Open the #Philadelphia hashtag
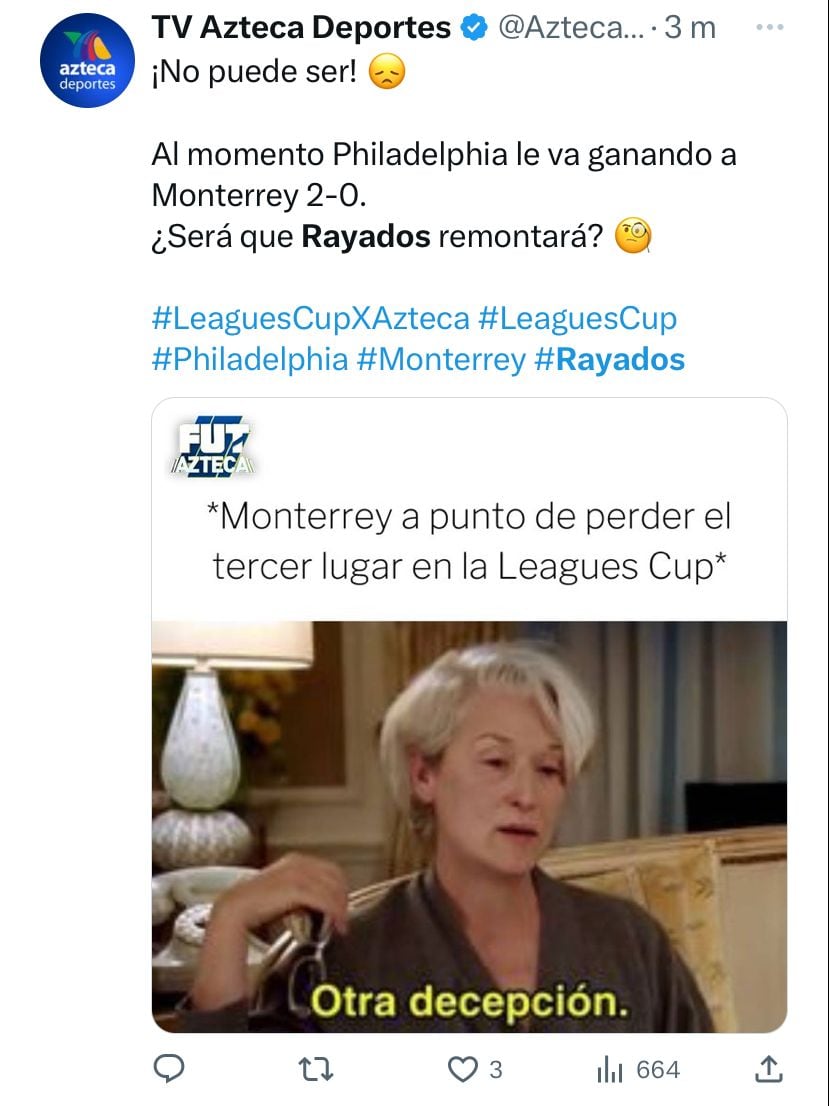The image size is (829, 1106). [x=250, y=360]
